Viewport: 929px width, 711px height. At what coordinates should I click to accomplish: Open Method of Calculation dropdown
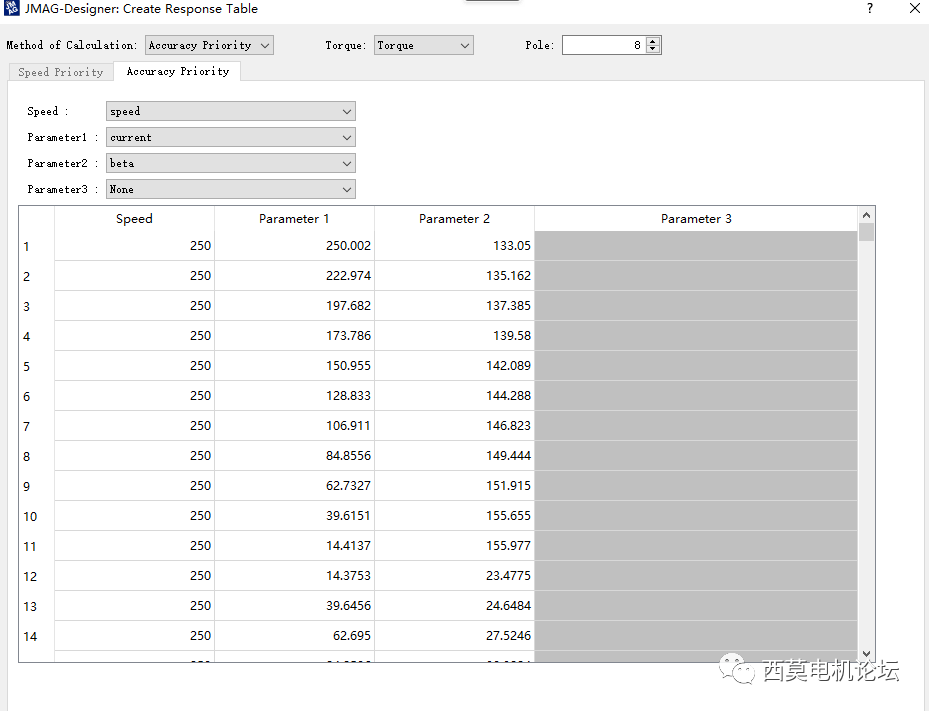[209, 46]
